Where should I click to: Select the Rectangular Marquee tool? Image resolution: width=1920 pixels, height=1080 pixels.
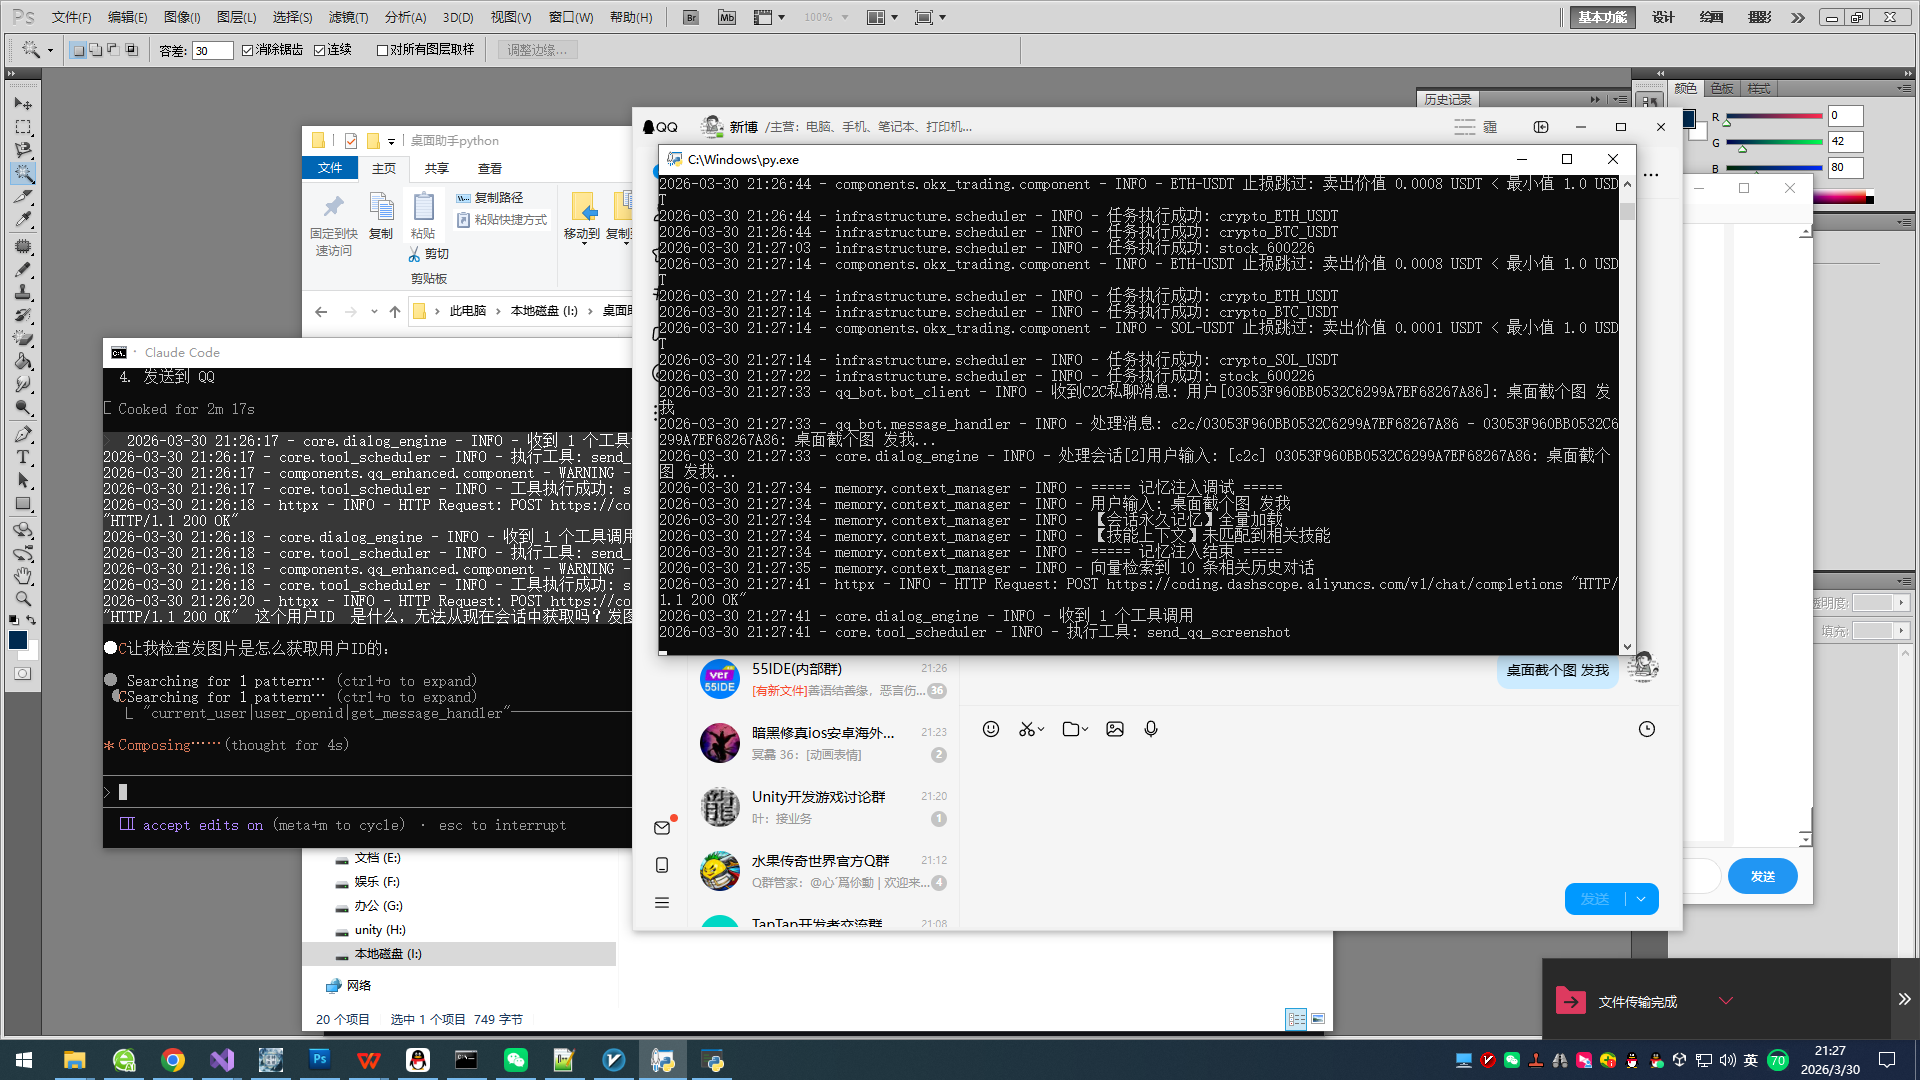(22, 127)
